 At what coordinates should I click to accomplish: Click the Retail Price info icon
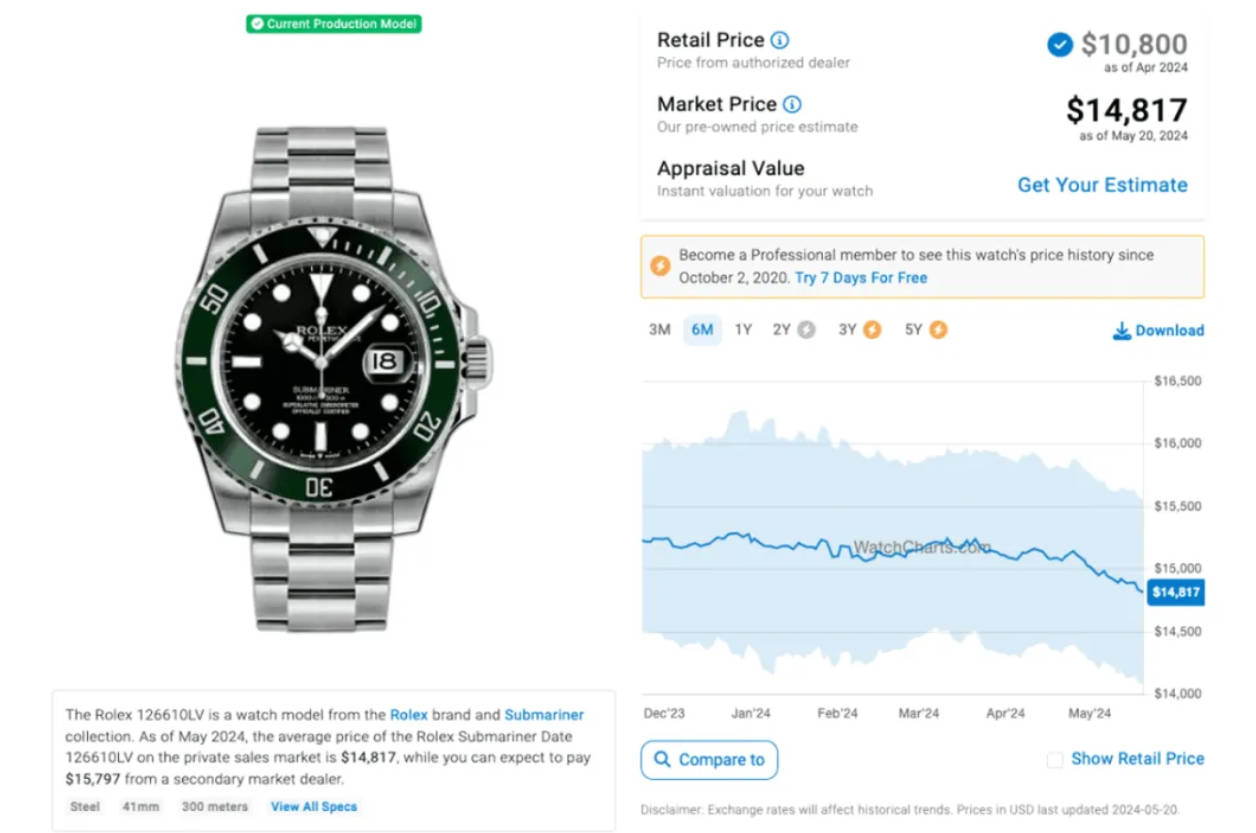coord(781,41)
